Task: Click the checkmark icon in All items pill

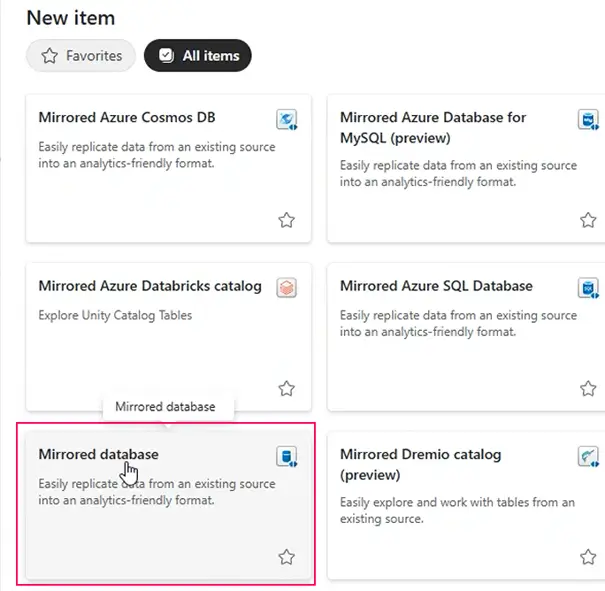Action: [166, 56]
